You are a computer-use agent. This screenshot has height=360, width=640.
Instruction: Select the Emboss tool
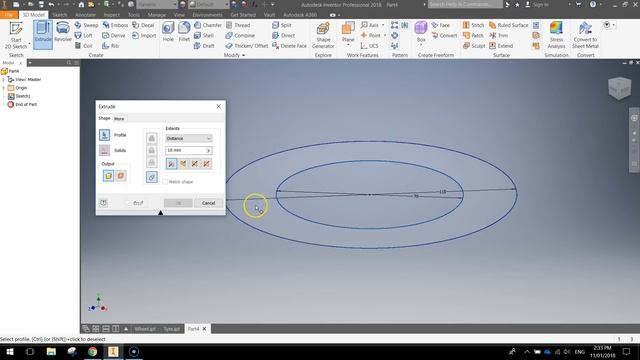pos(115,25)
